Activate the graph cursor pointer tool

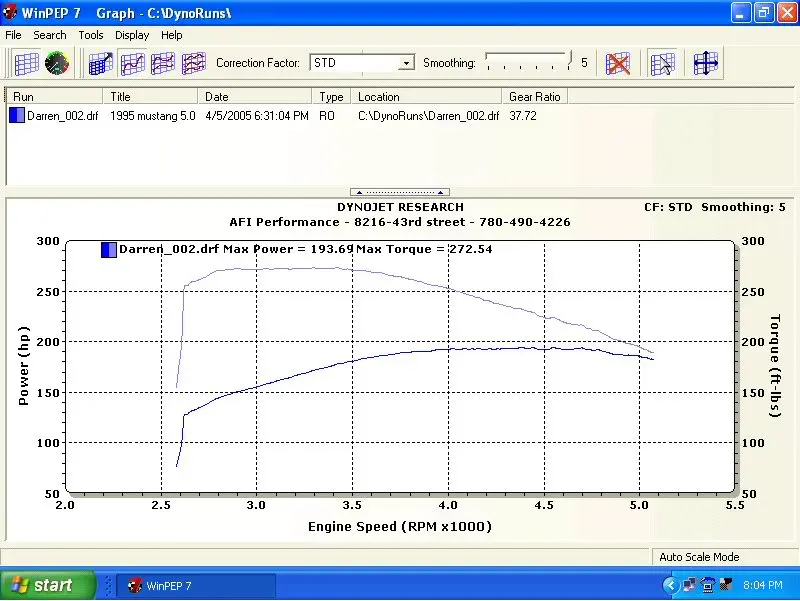663,64
